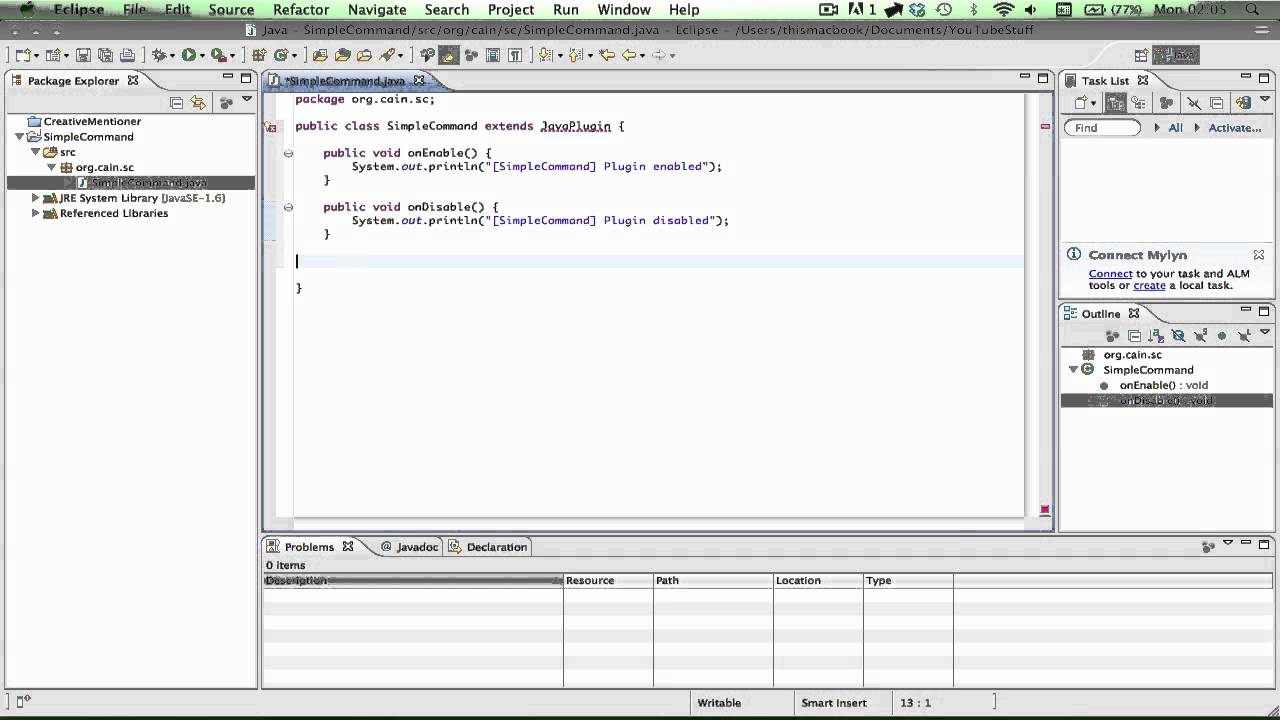
Task: Fold the onDisable method in editor
Action: pos(288,207)
